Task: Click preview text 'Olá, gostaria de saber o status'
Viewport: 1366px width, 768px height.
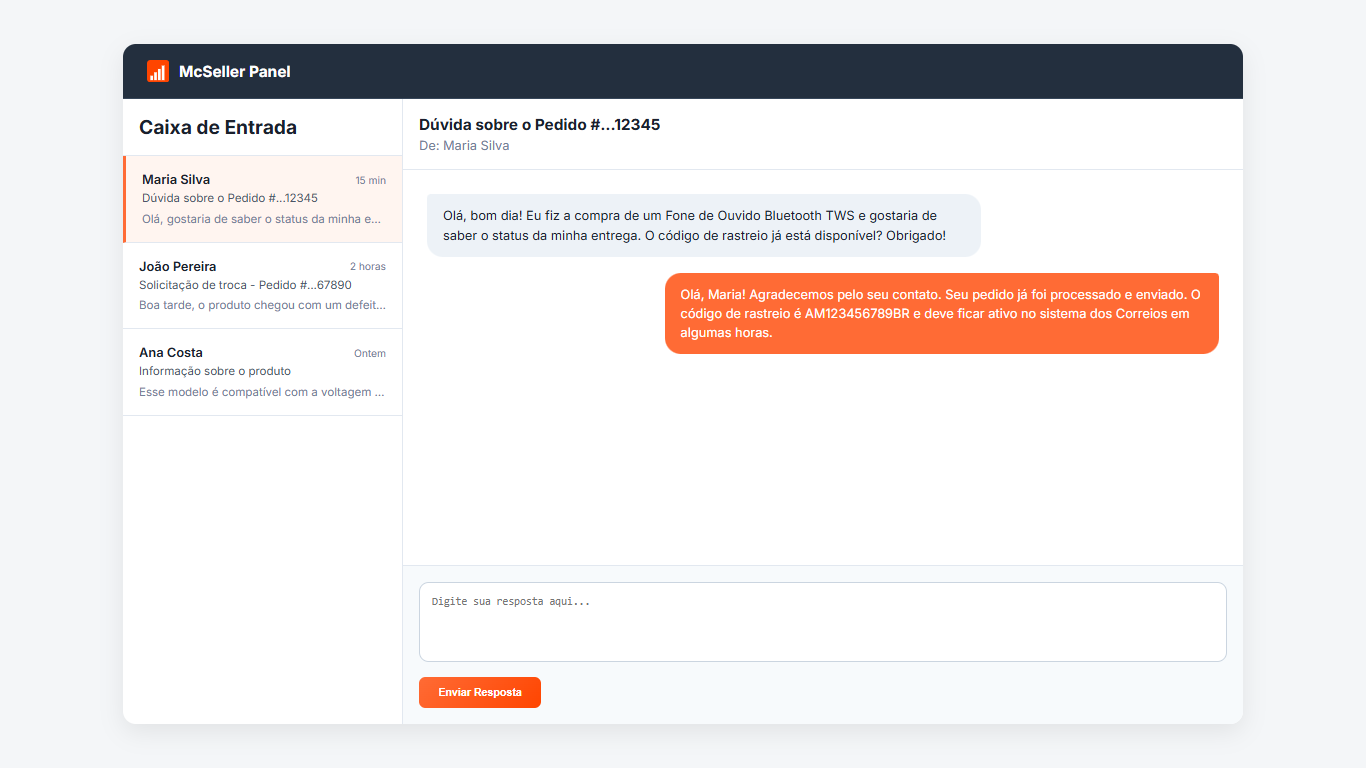Action: tap(262, 219)
